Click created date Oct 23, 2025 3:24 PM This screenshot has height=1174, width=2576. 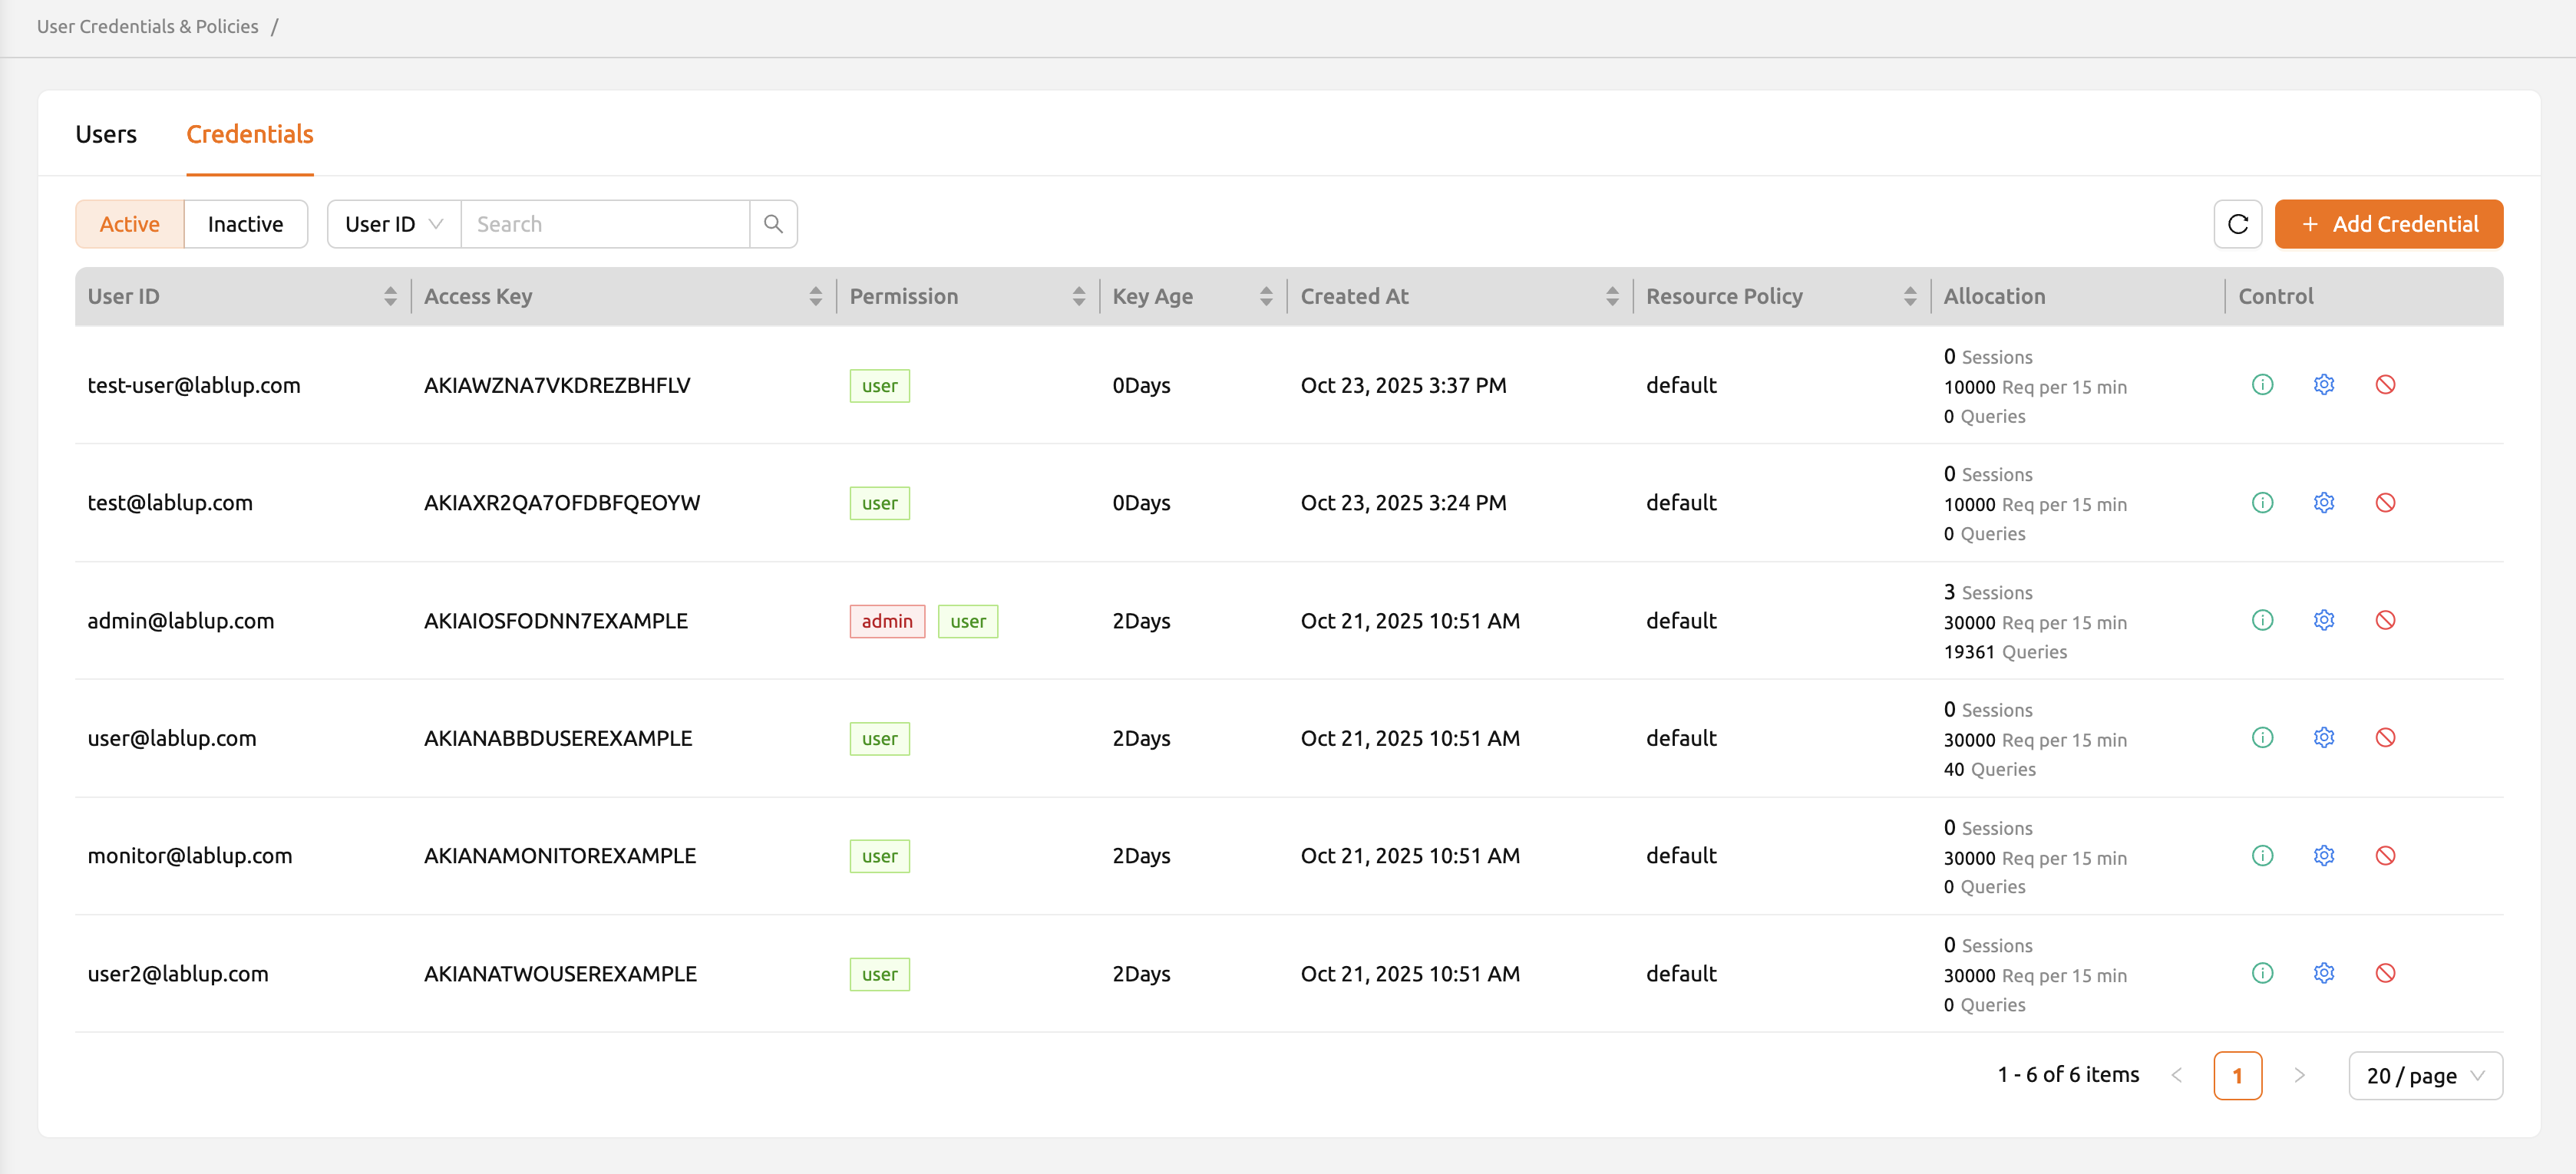(x=1403, y=503)
